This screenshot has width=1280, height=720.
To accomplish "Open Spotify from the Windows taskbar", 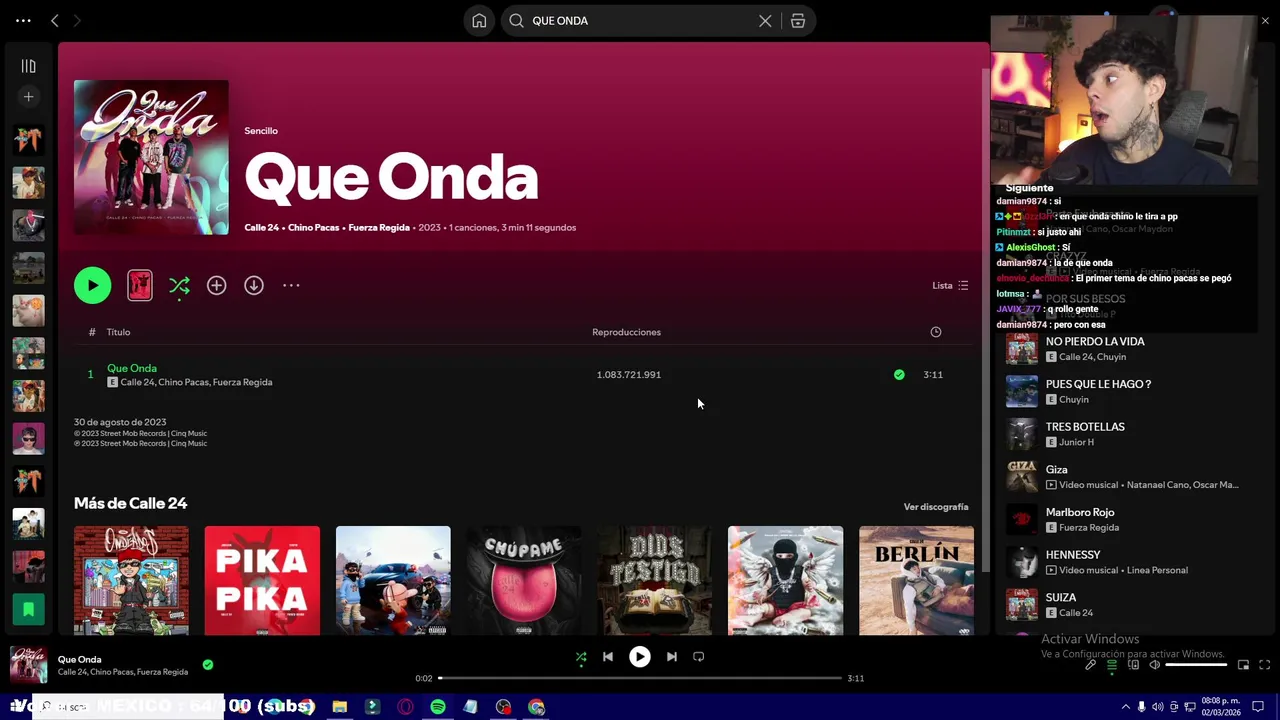I will (438, 707).
